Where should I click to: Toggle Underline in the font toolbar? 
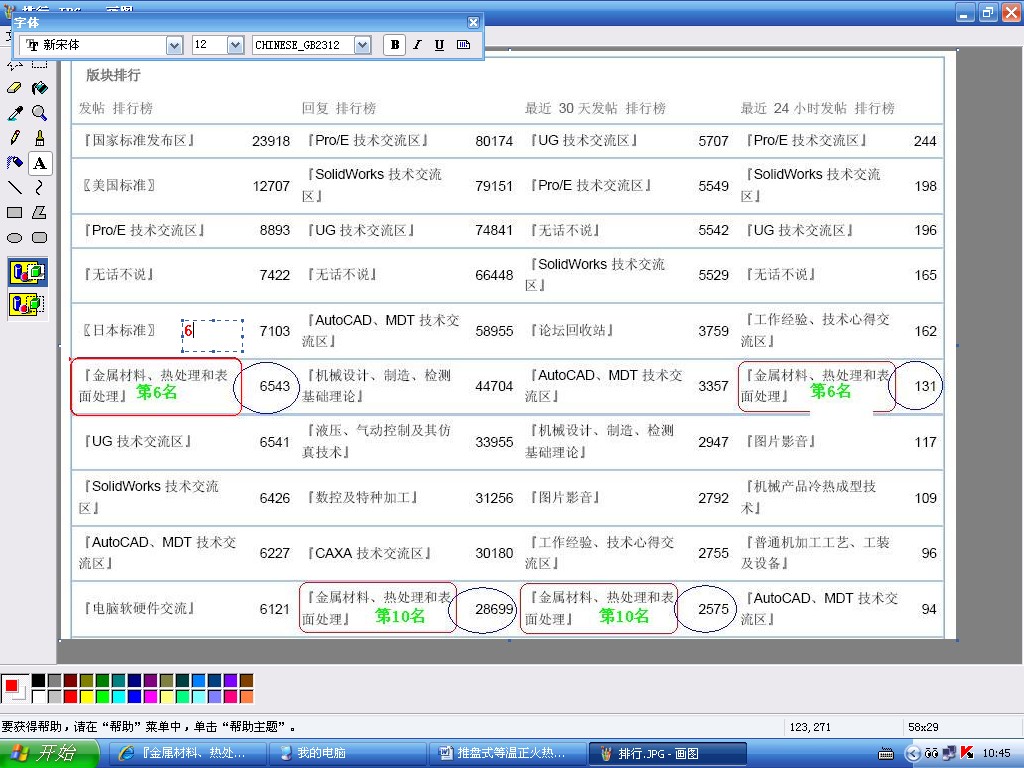point(440,44)
